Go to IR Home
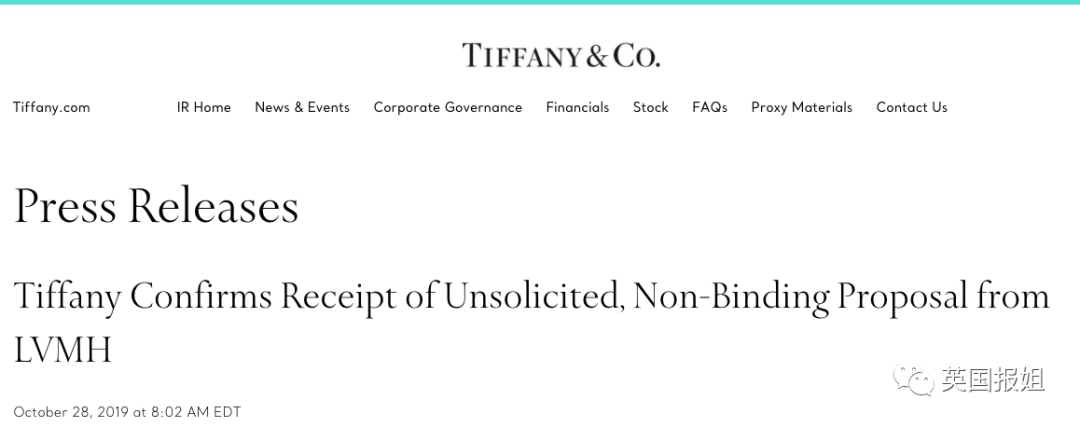 click(204, 107)
